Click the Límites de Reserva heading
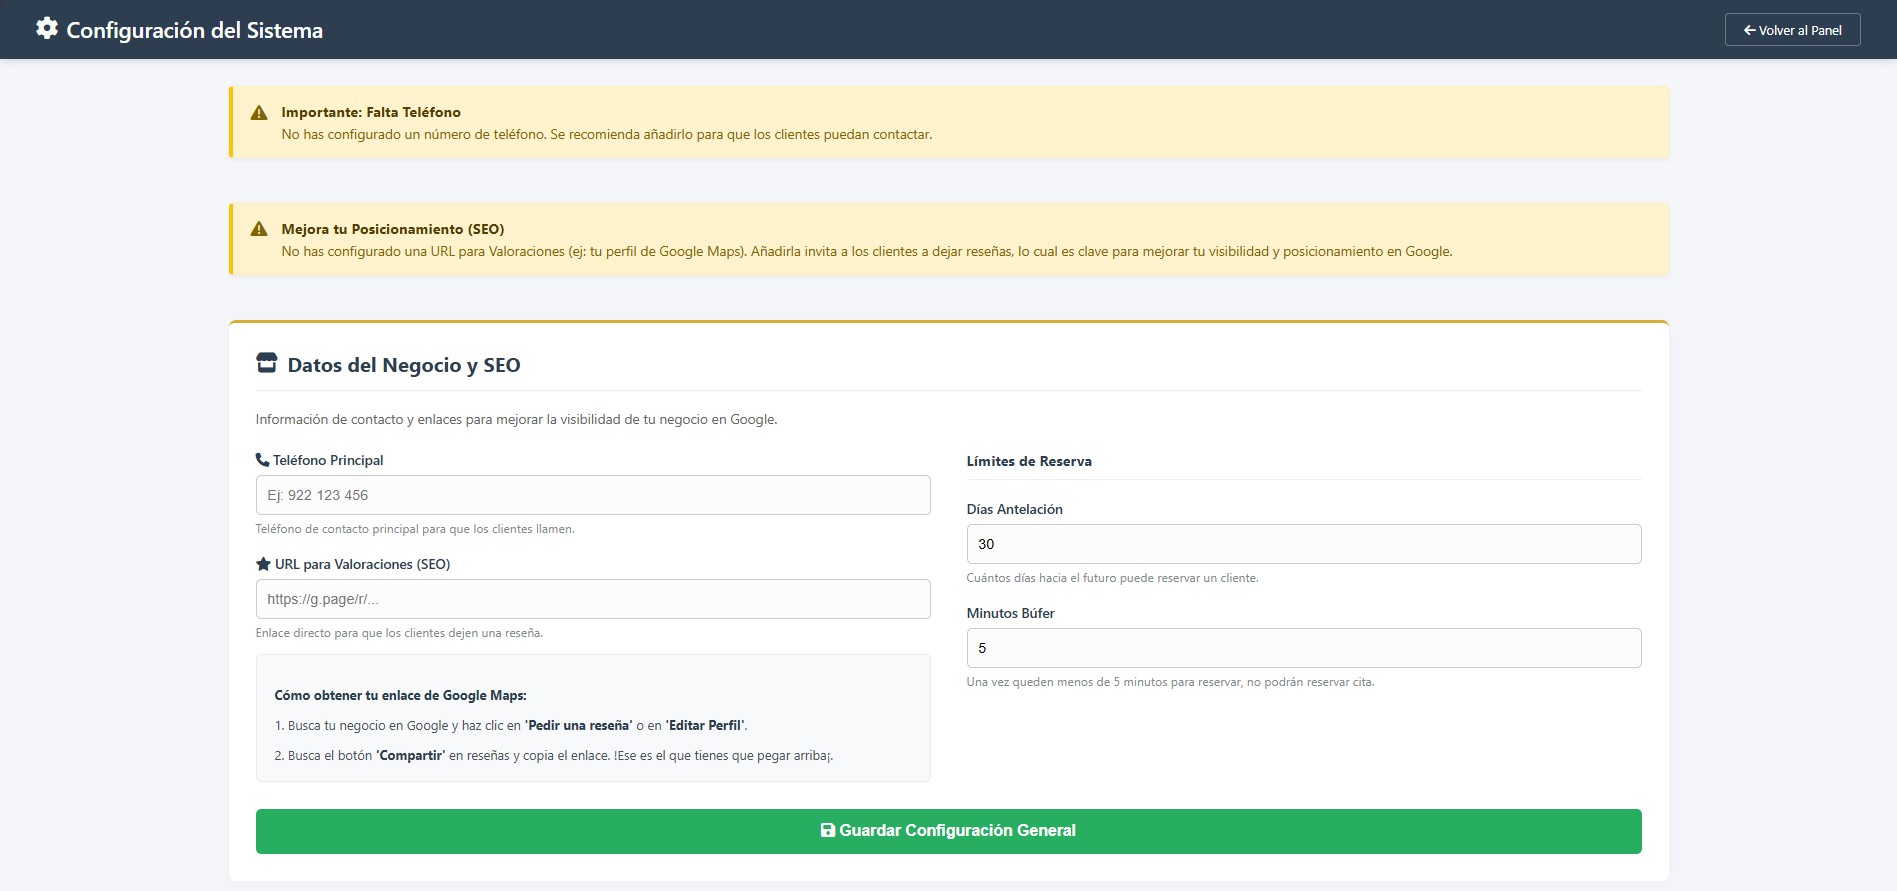Image resolution: width=1897 pixels, height=891 pixels. tap(1029, 461)
